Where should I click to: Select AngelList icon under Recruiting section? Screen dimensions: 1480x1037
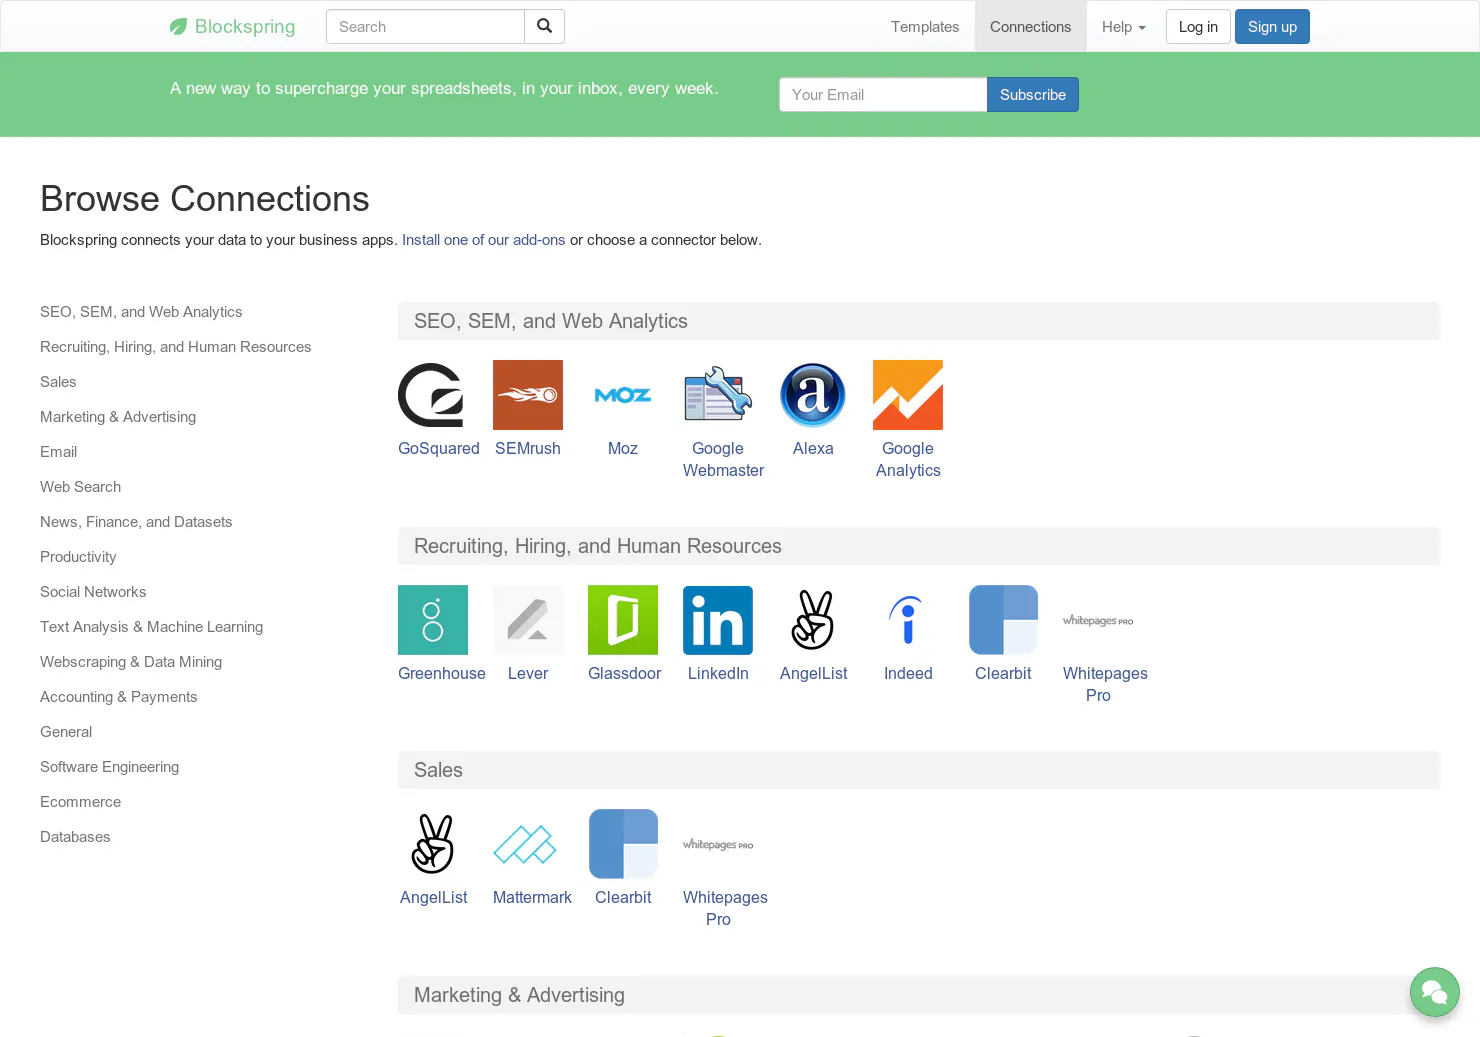tap(813, 620)
